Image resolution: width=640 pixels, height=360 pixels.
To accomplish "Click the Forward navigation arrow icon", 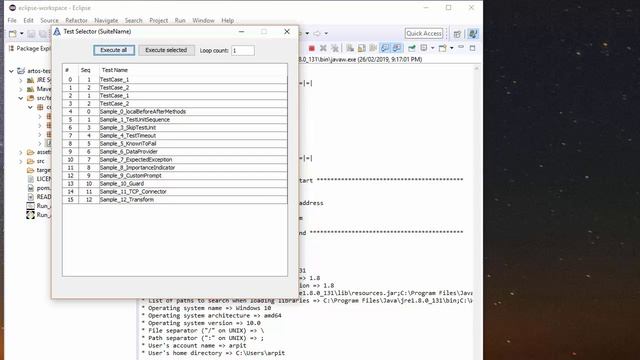I will coord(317,33).
